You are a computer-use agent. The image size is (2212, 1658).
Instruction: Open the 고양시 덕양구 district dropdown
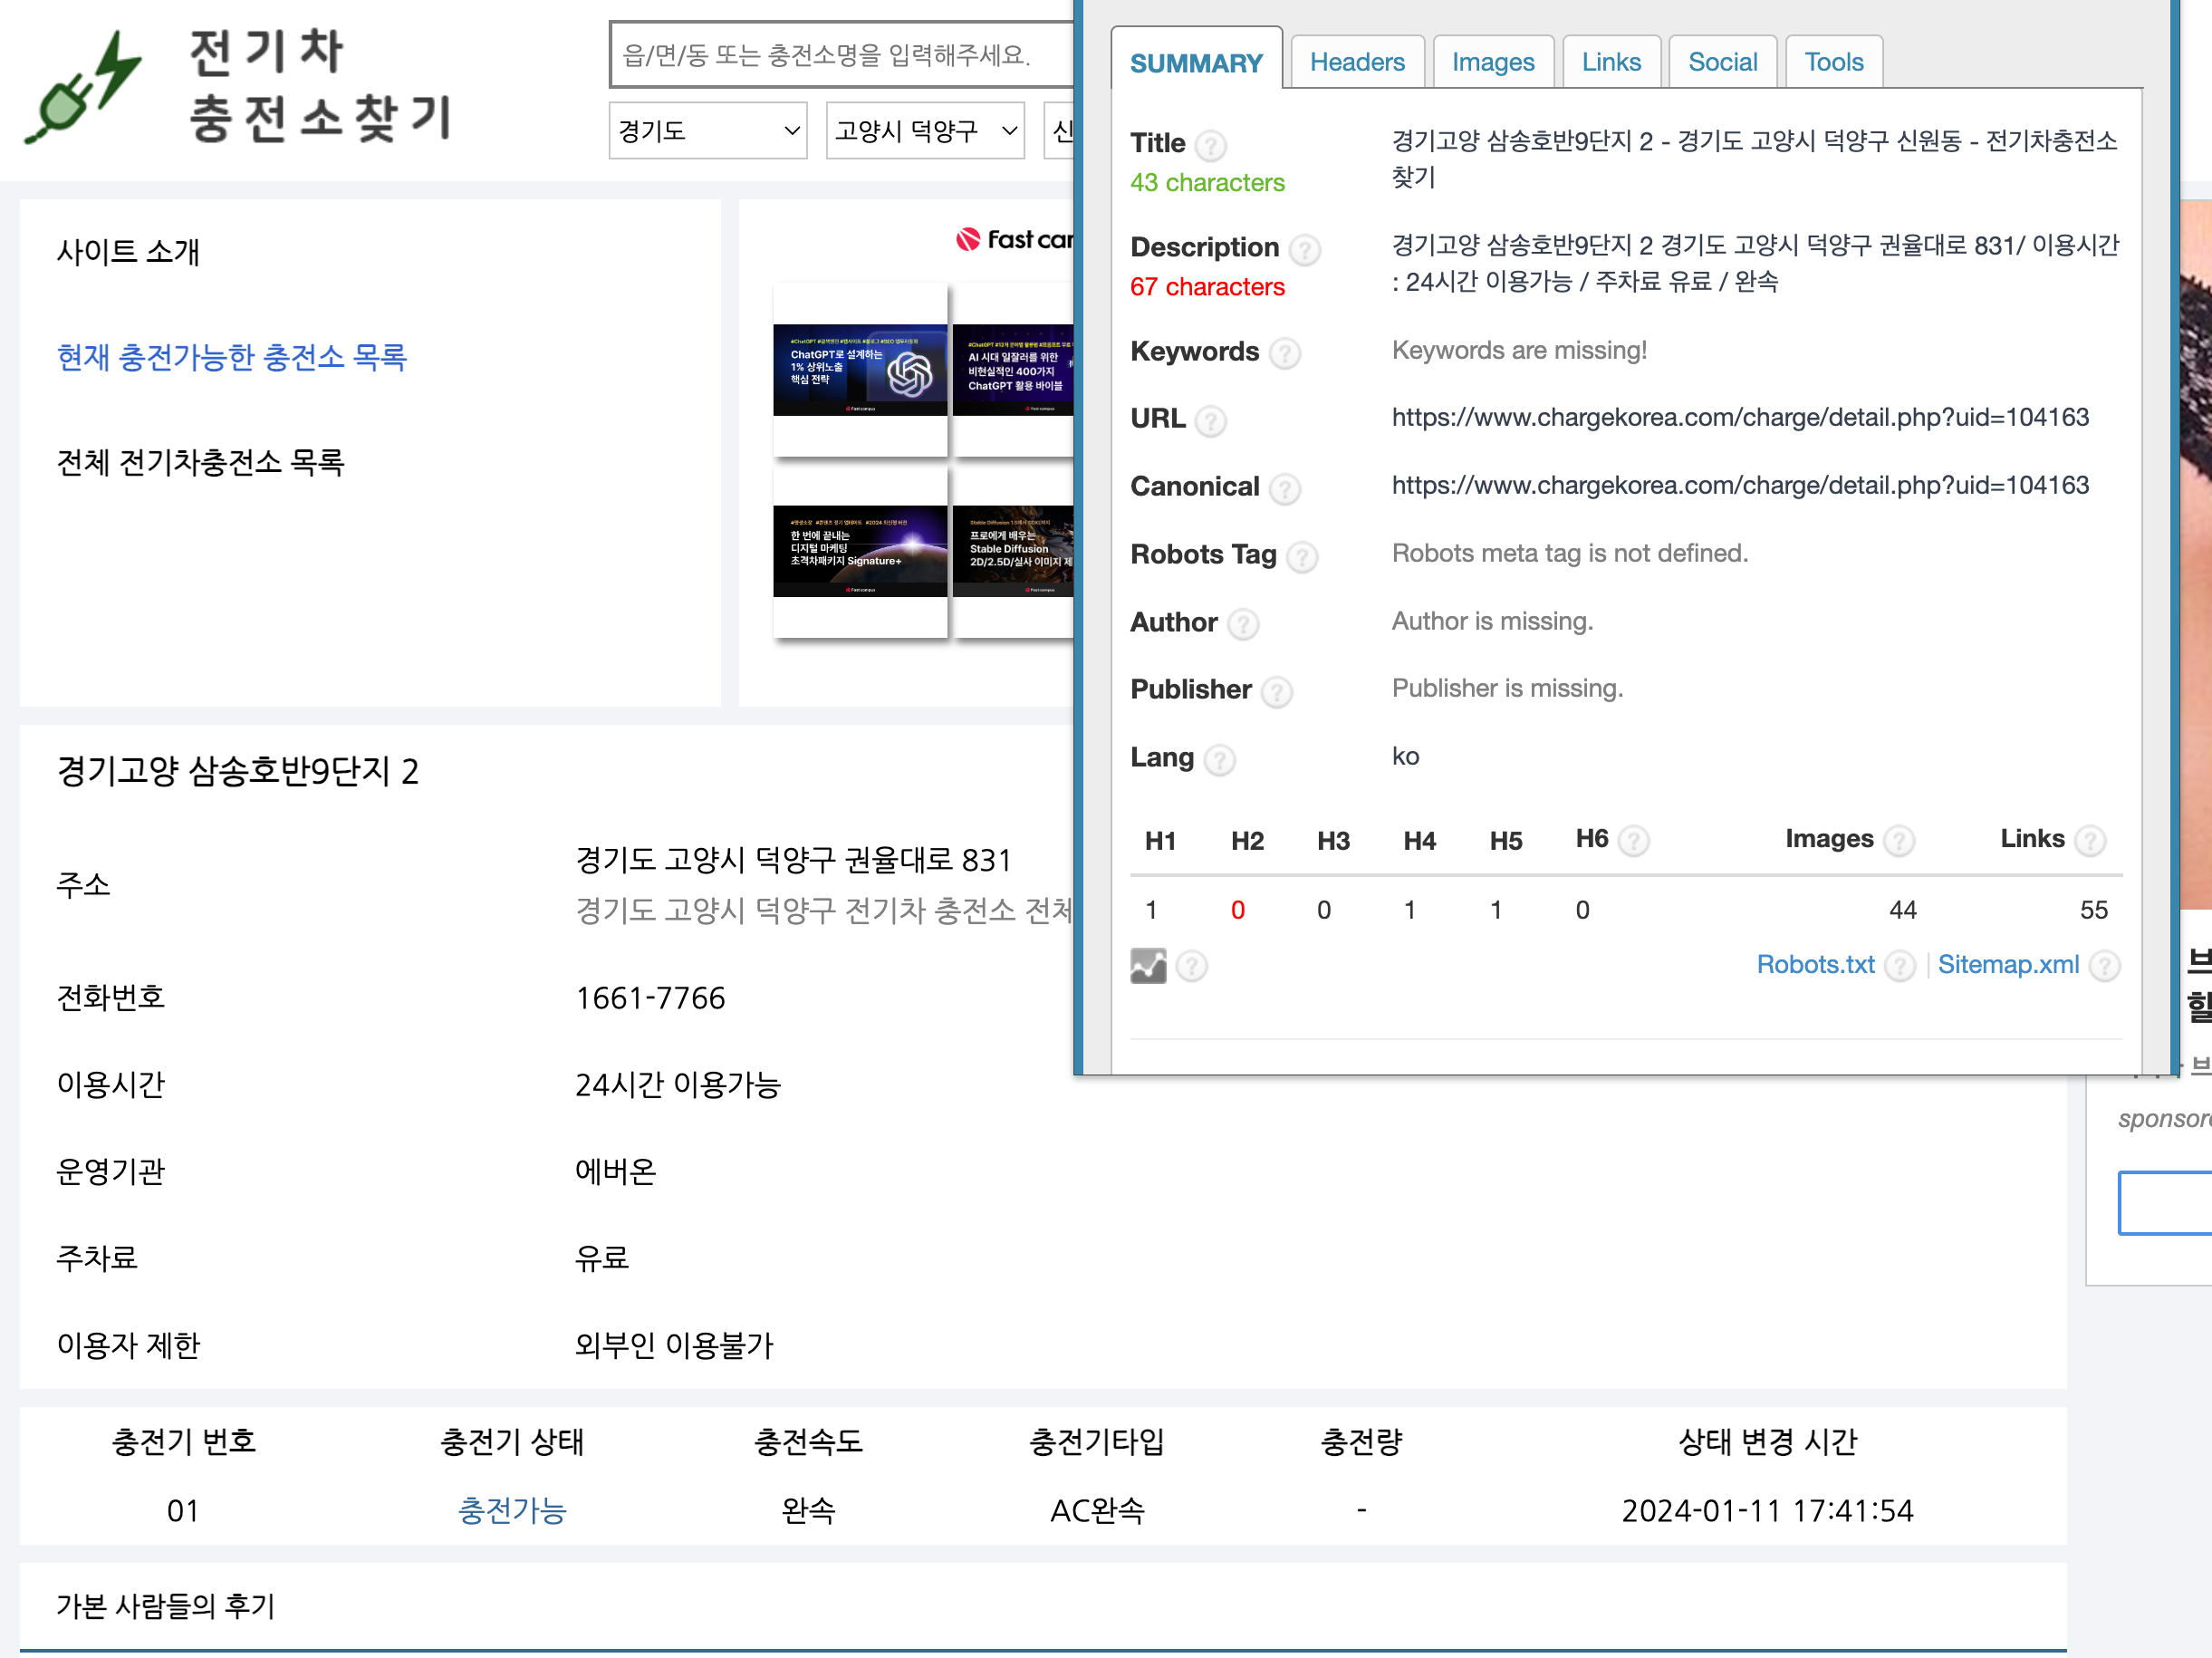point(925,131)
